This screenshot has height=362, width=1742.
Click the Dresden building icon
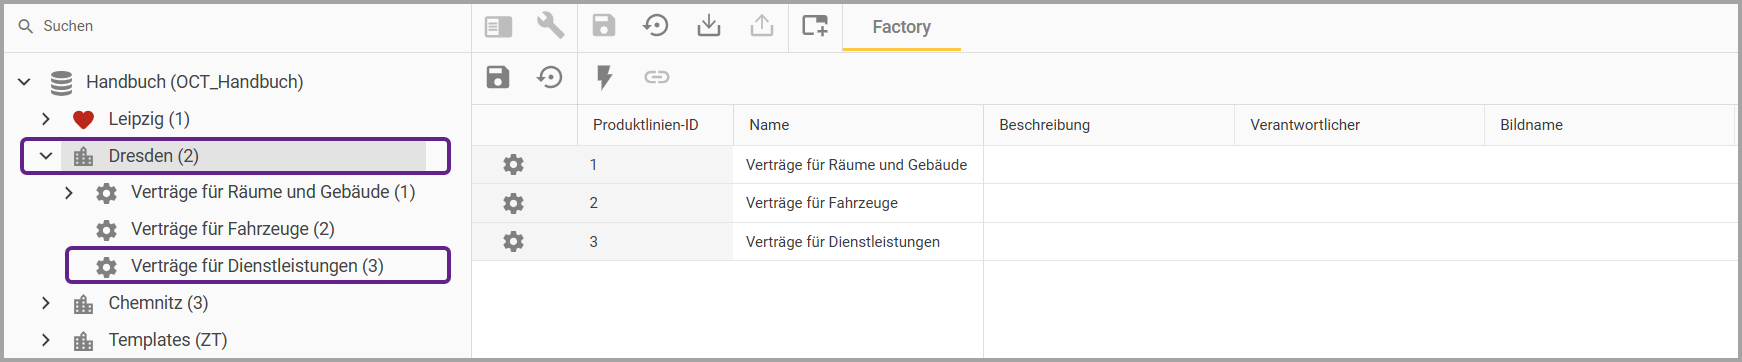[x=84, y=156]
